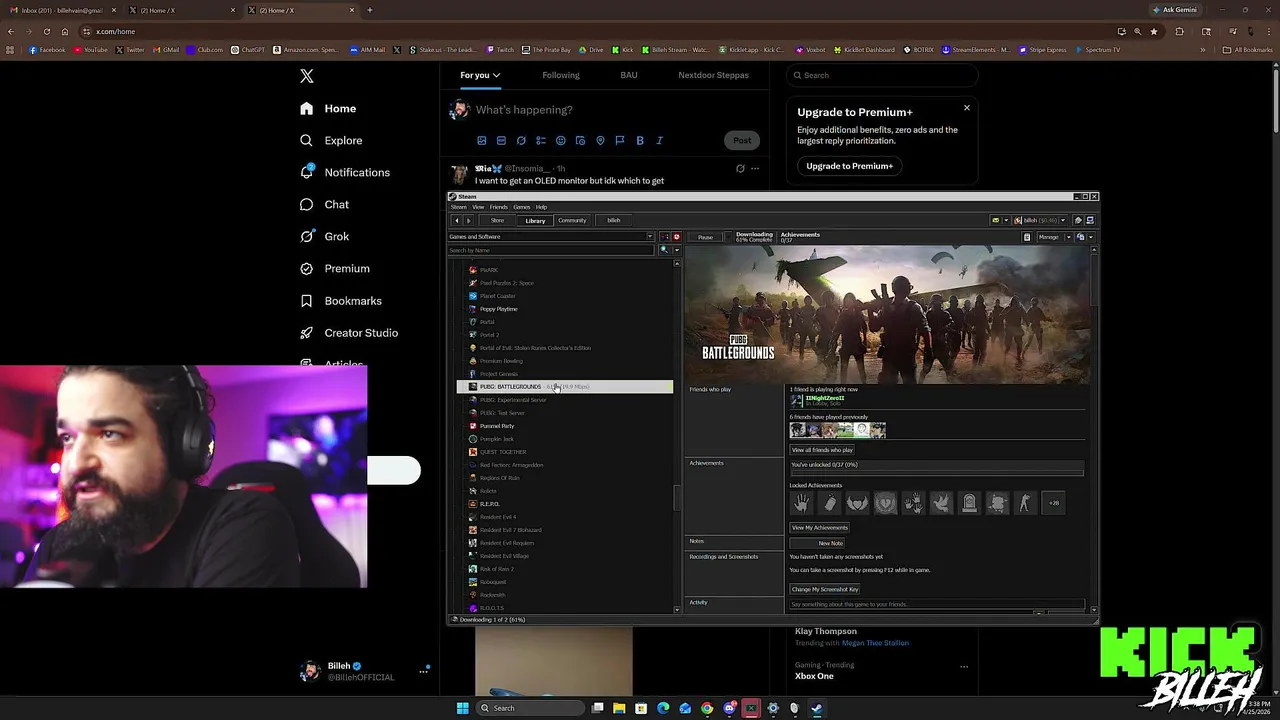
Task: Click the emoji icon in the X composer
Action: click(x=560, y=141)
